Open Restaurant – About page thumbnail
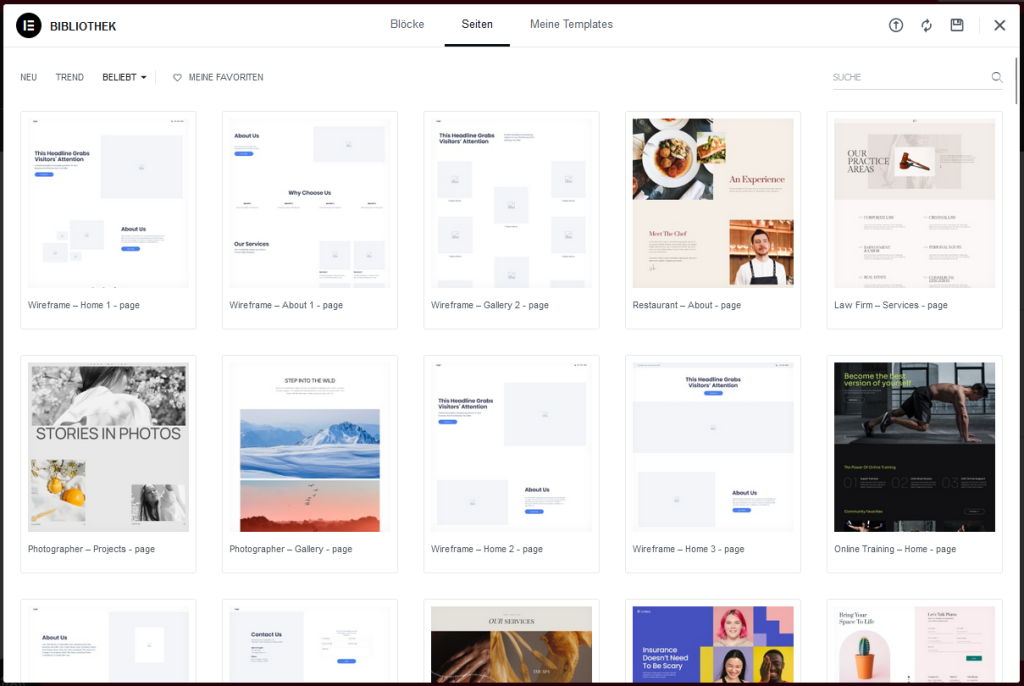This screenshot has width=1024, height=686. pyautogui.click(x=713, y=203)
